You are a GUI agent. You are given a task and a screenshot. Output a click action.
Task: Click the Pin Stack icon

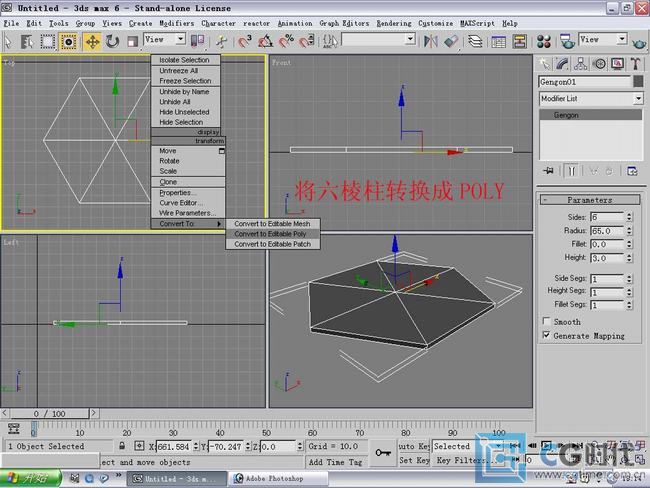coord(548,171)
